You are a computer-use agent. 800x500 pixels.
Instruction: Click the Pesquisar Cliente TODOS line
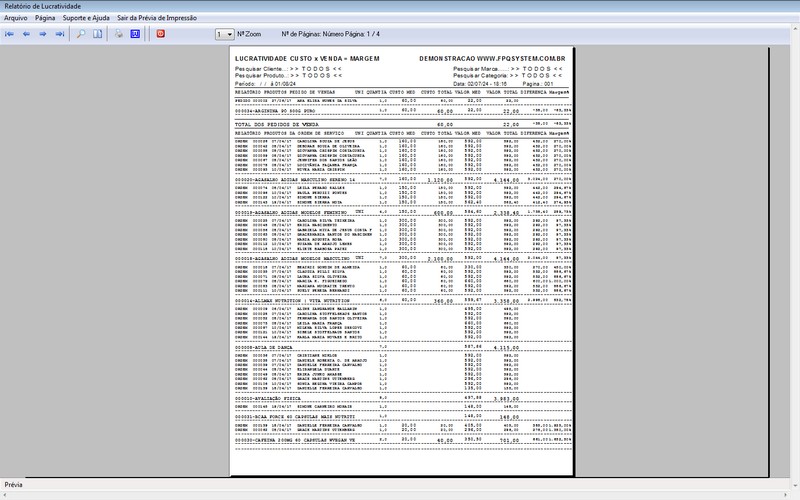pos(288,69)
